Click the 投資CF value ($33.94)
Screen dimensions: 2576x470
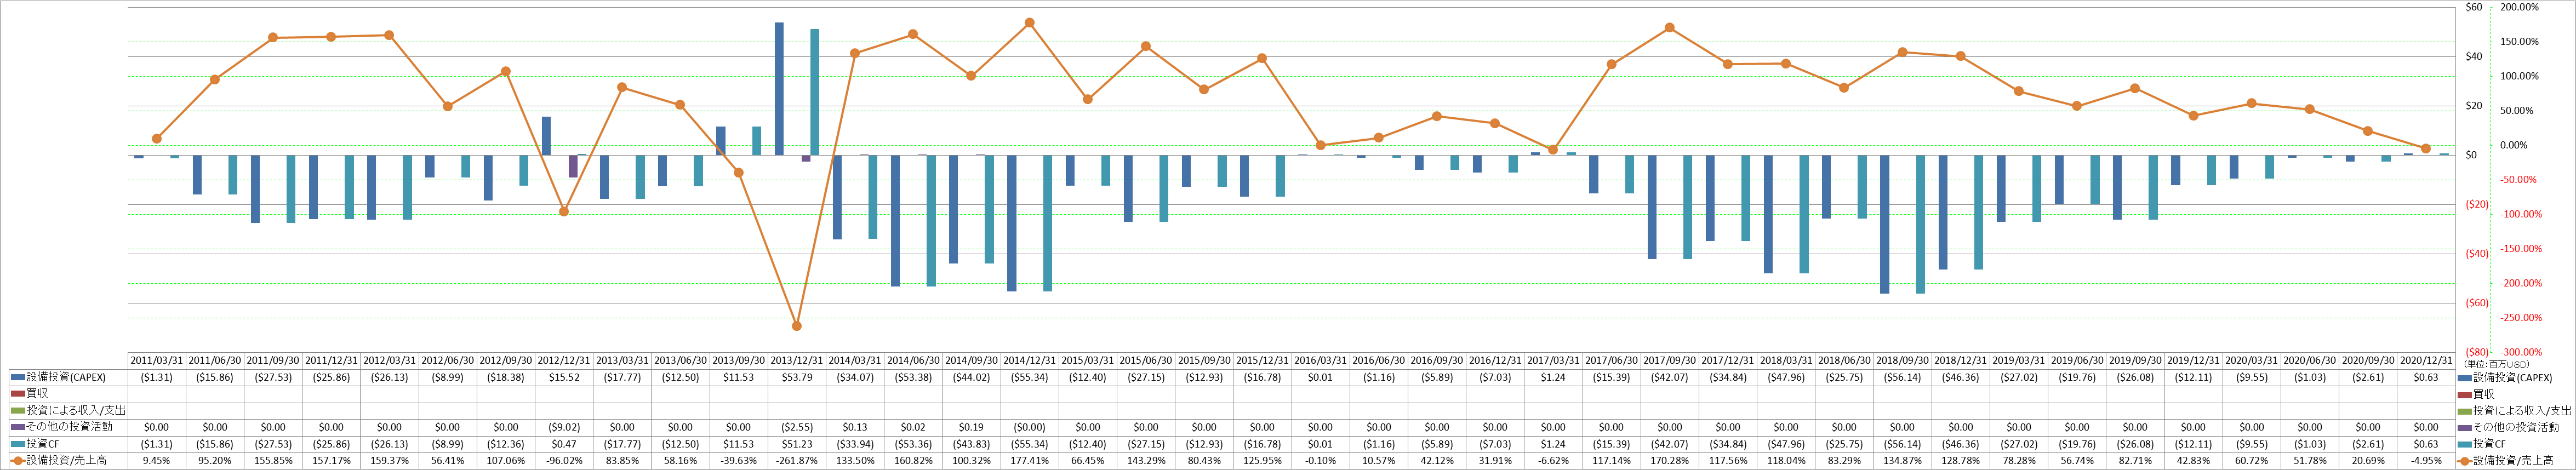coord(855,444)
